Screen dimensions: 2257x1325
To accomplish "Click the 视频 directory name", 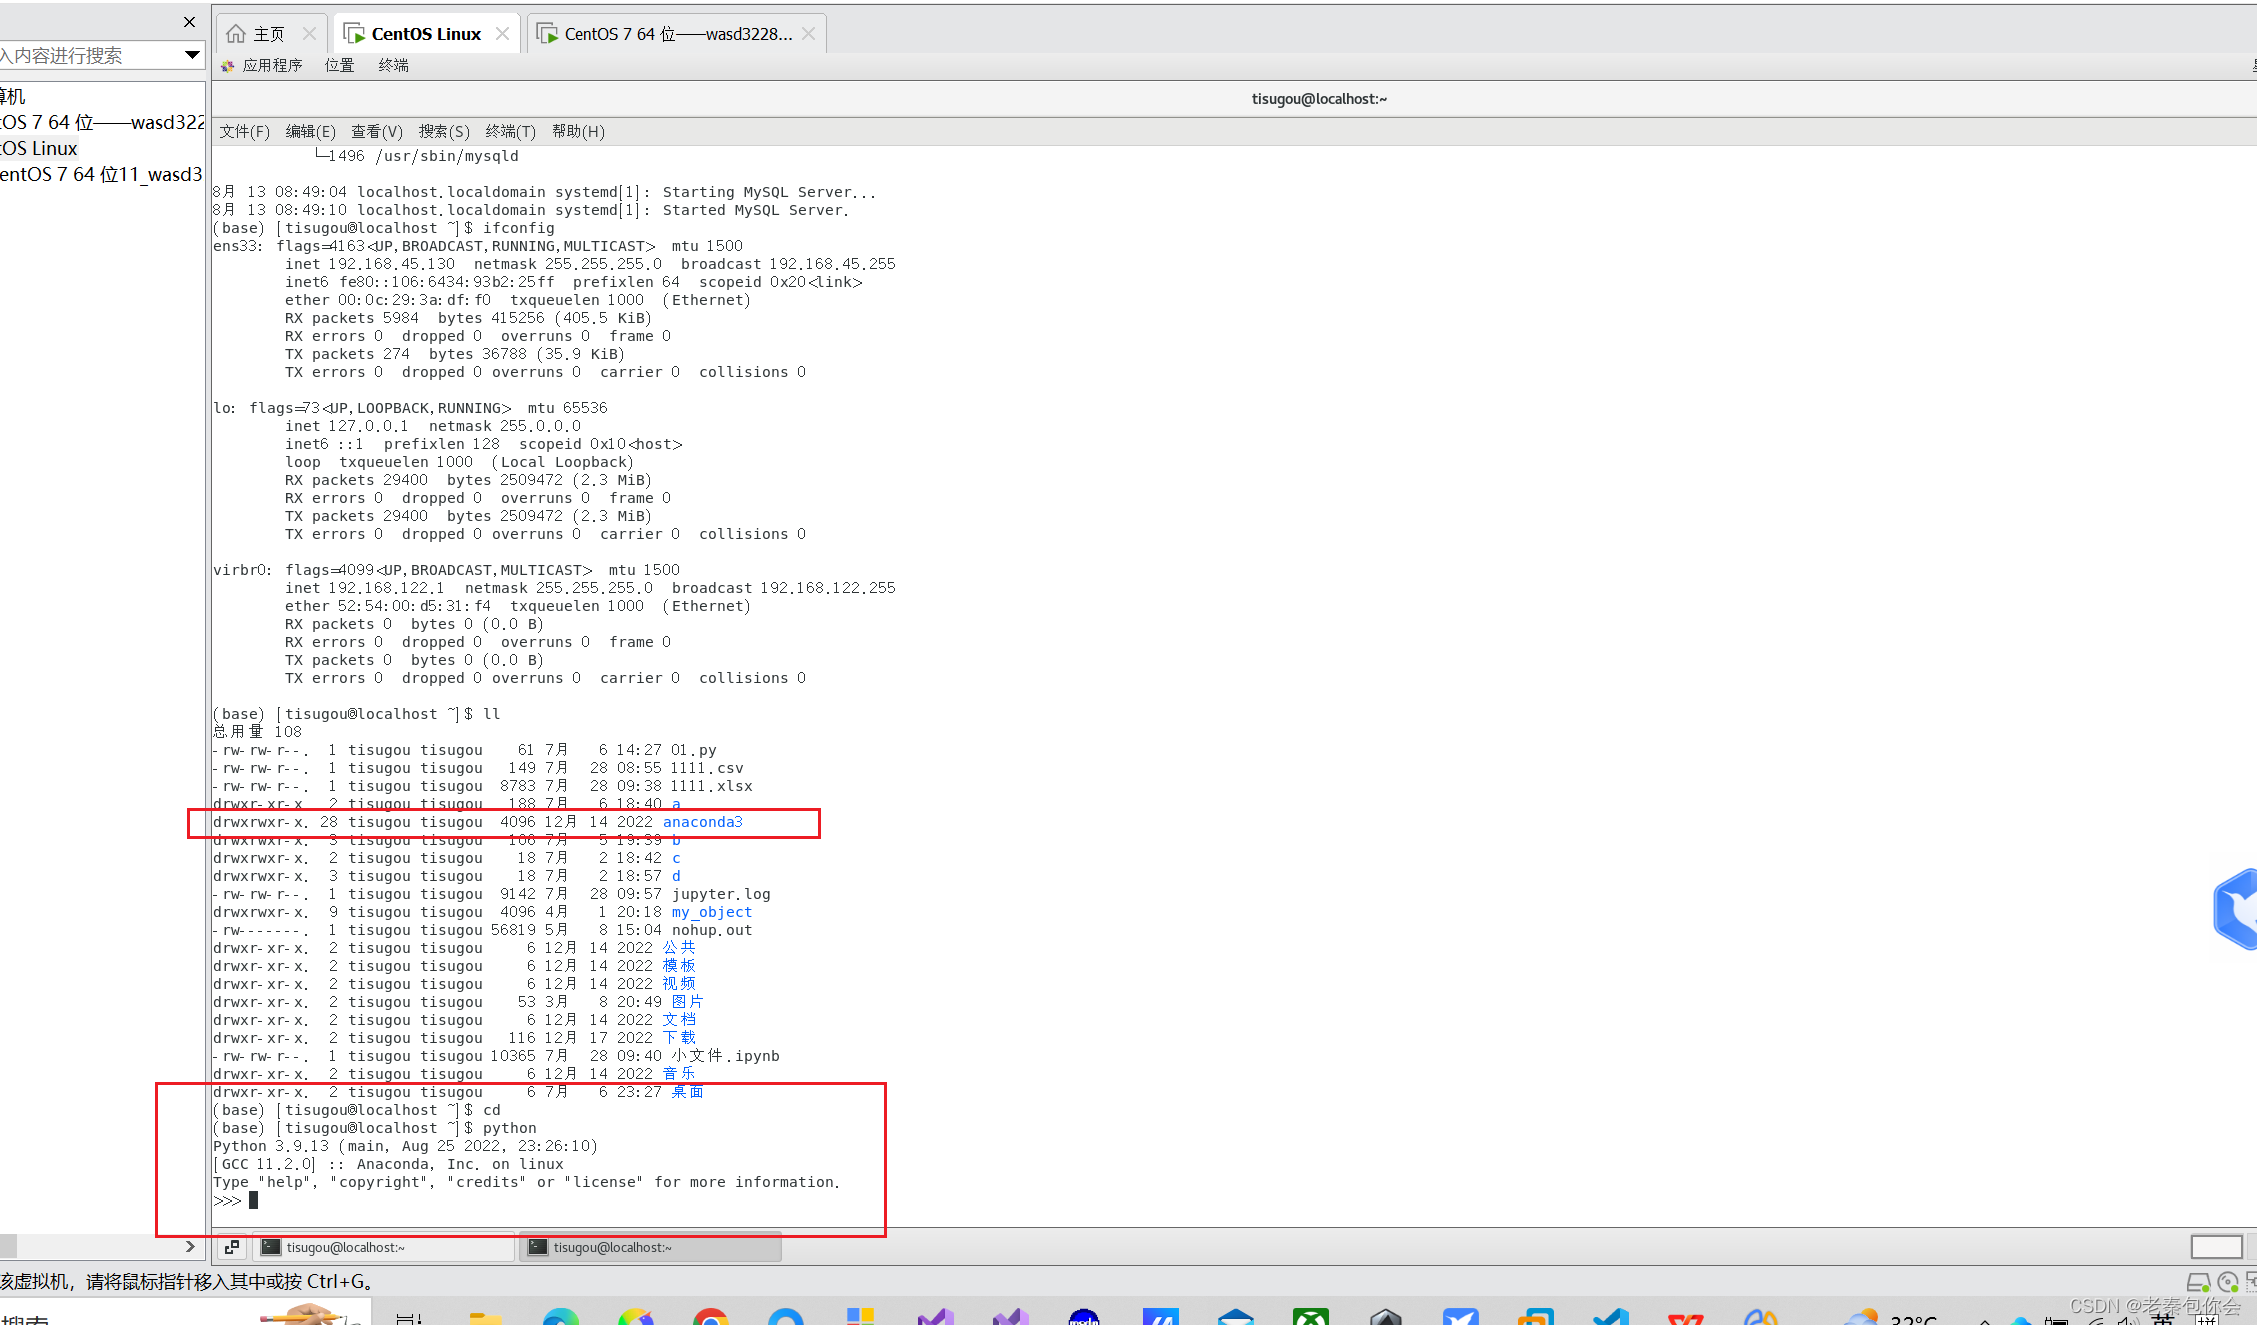I will point(679,984).
